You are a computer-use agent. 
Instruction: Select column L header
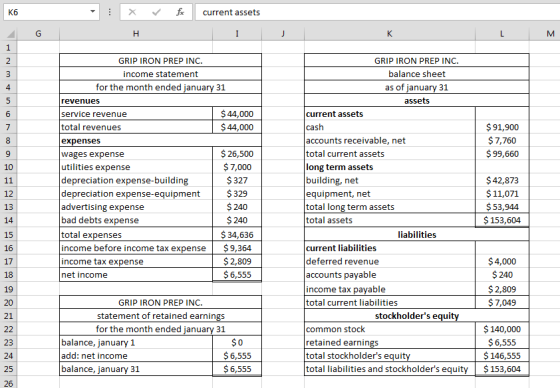502,34
